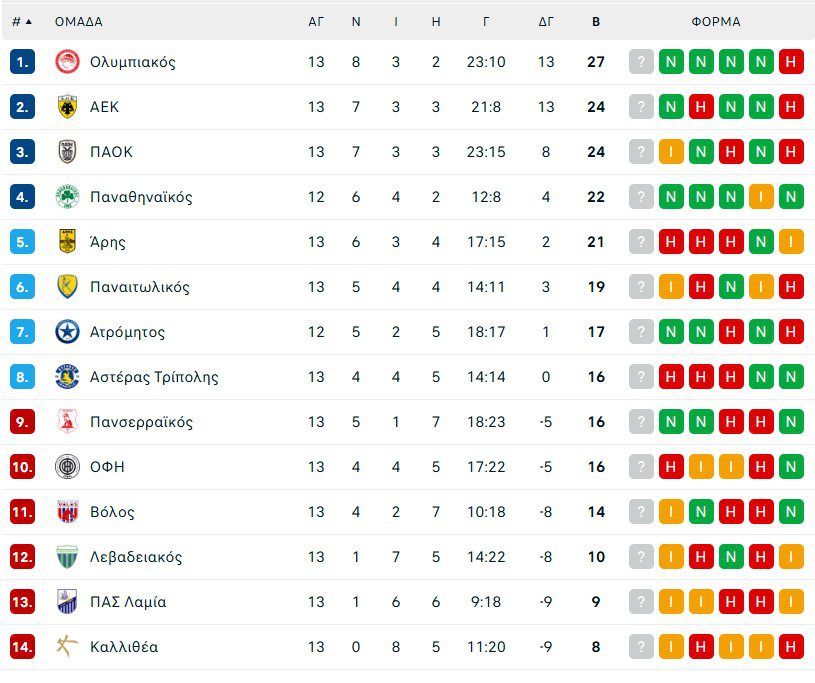The image size is (815, 683).
Task: Click the Ολυμπιακός club crest icon
Action: (67, 62)
